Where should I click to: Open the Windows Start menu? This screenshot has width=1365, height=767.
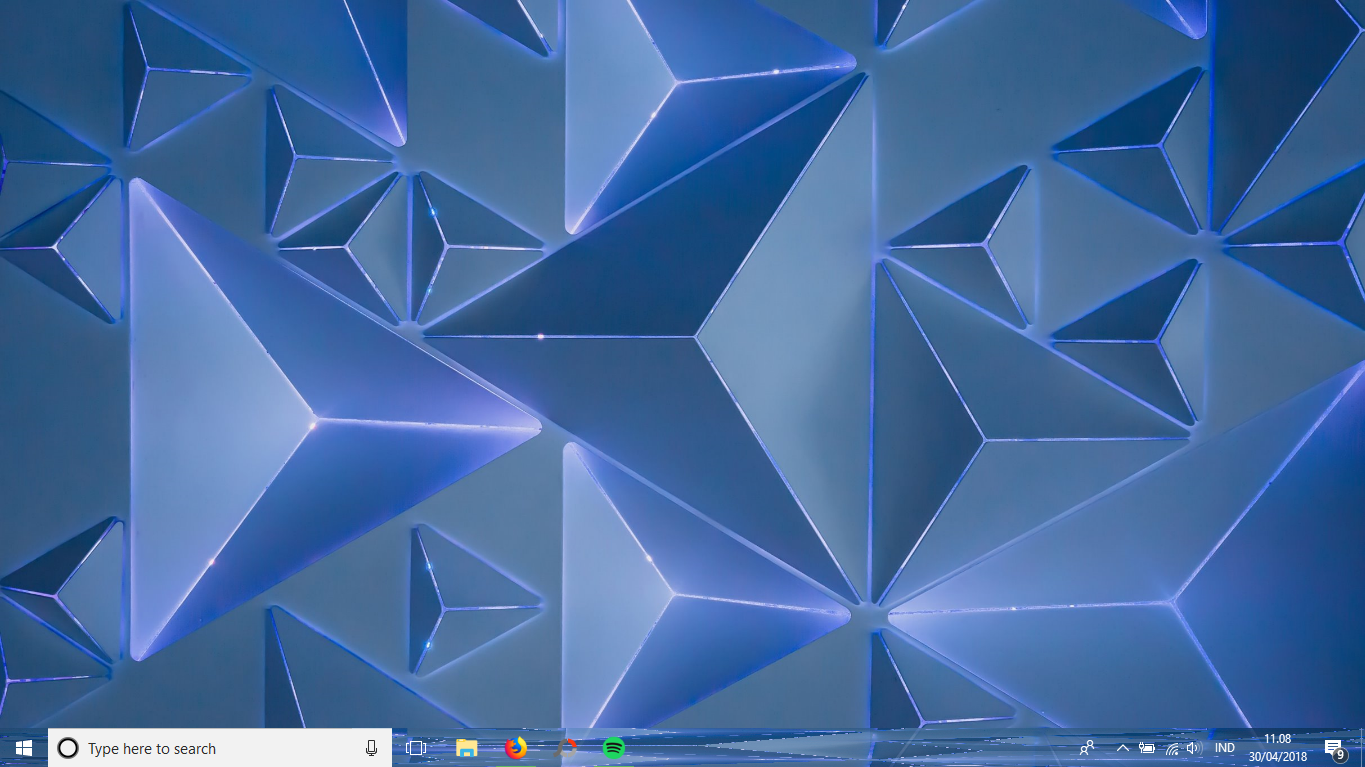(x=24, y=748)
